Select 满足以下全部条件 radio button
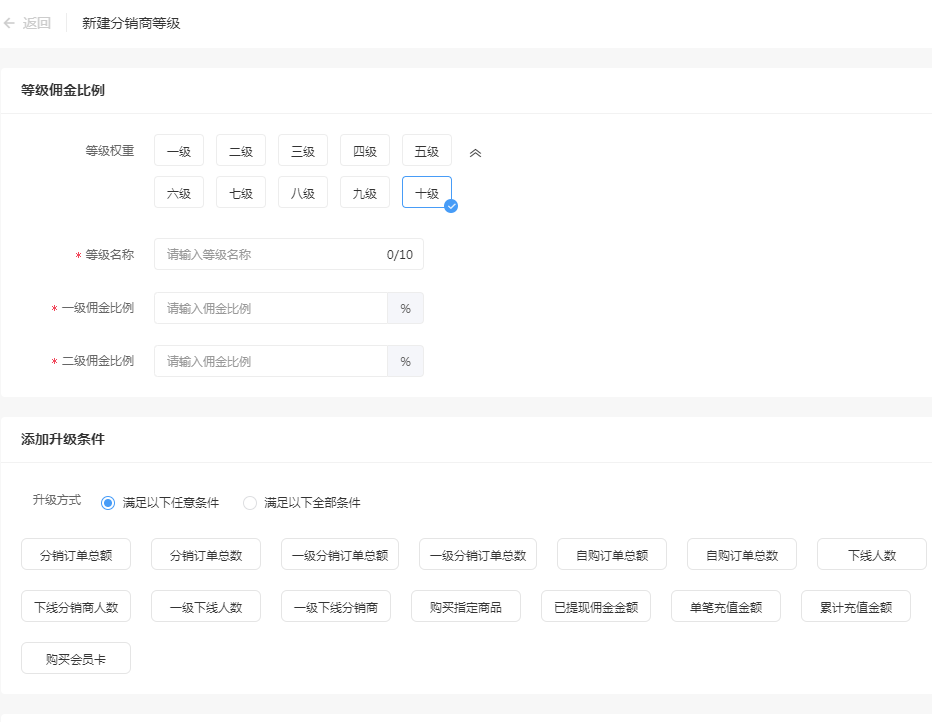Image resolution: width=932 pixels, height=722 pixels. [250, 503]
